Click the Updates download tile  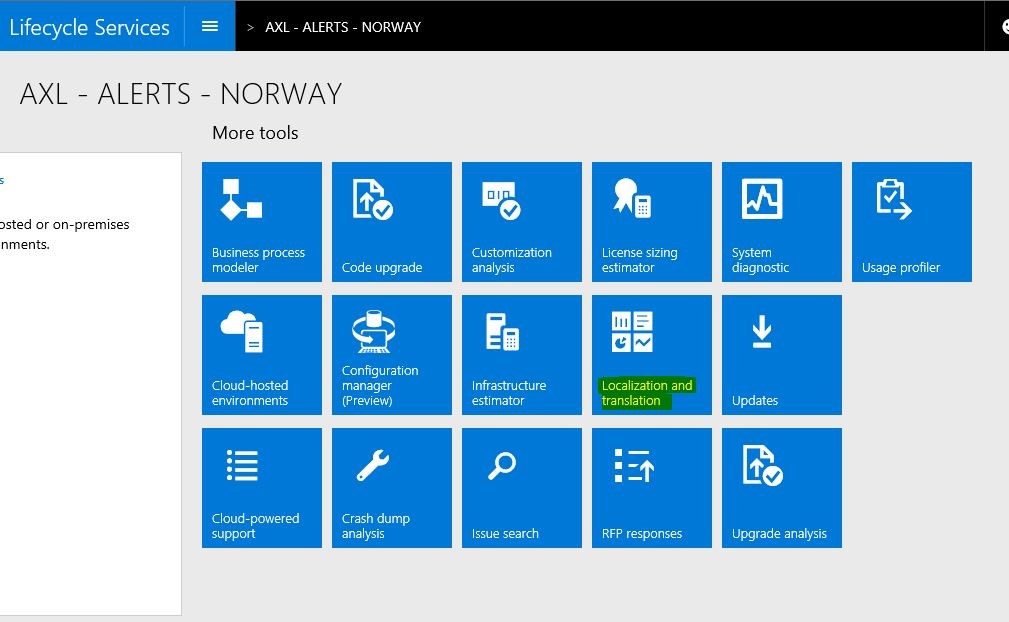click(782, 355)
